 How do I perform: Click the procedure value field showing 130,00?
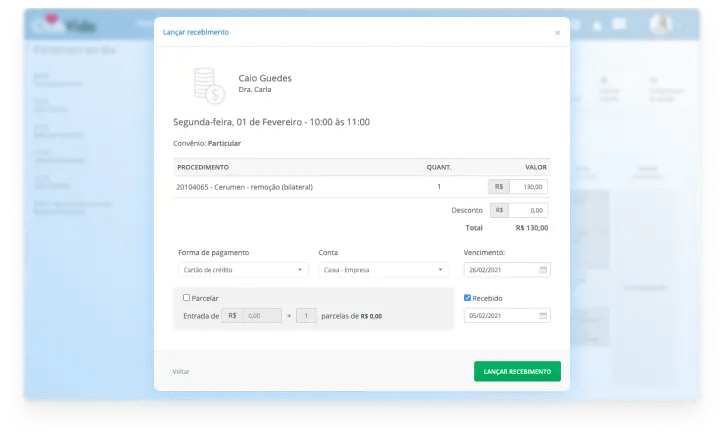click(528, 187)
